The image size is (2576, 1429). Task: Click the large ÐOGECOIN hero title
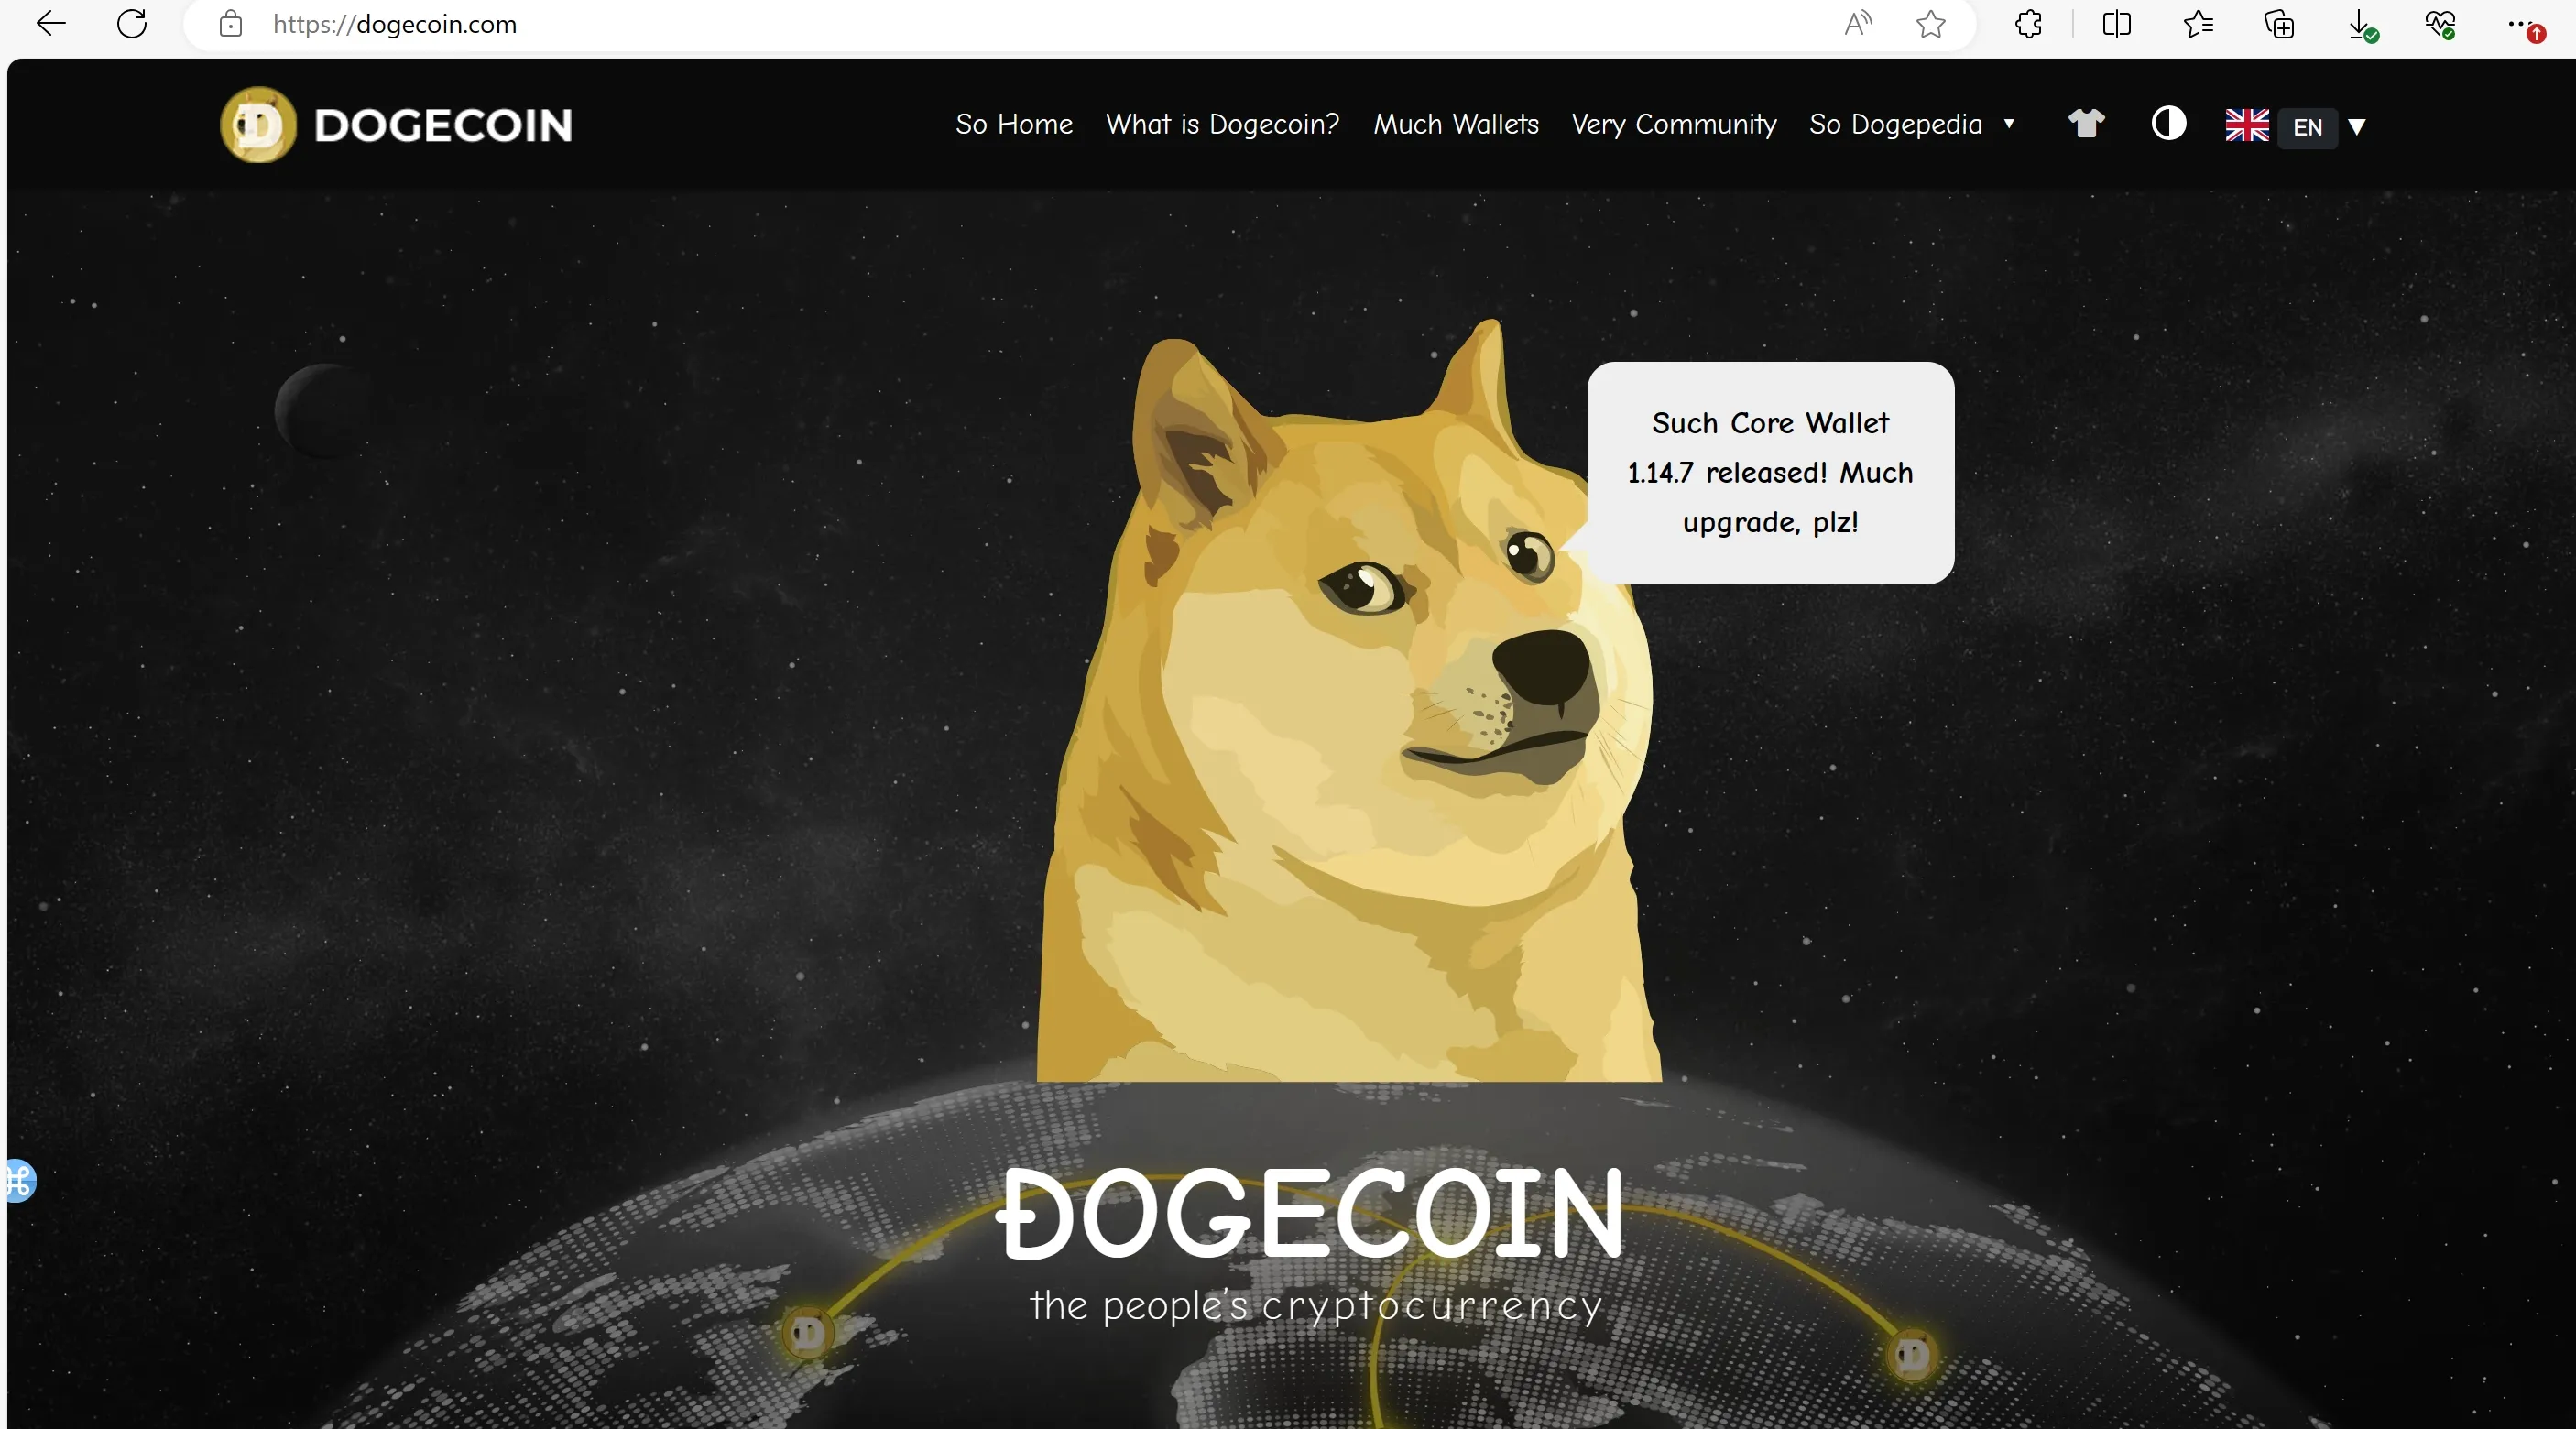click(x=1310, y=1213)
